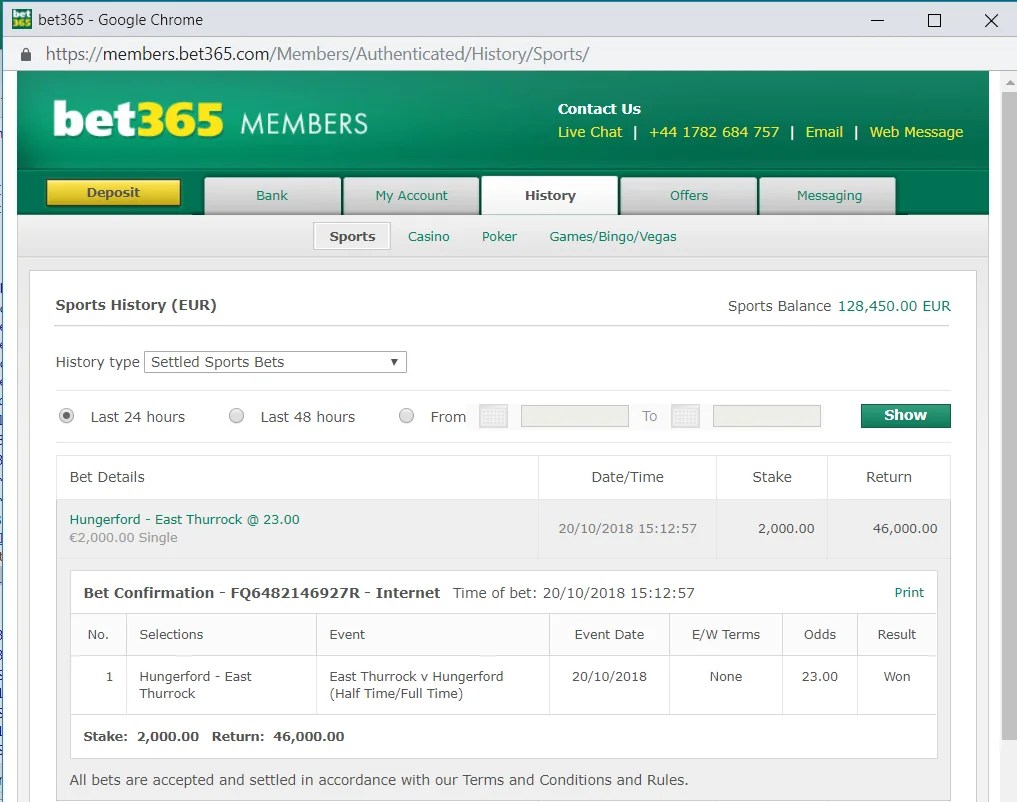
Task: Select the From date range radio button
Action: coord(407,416)
